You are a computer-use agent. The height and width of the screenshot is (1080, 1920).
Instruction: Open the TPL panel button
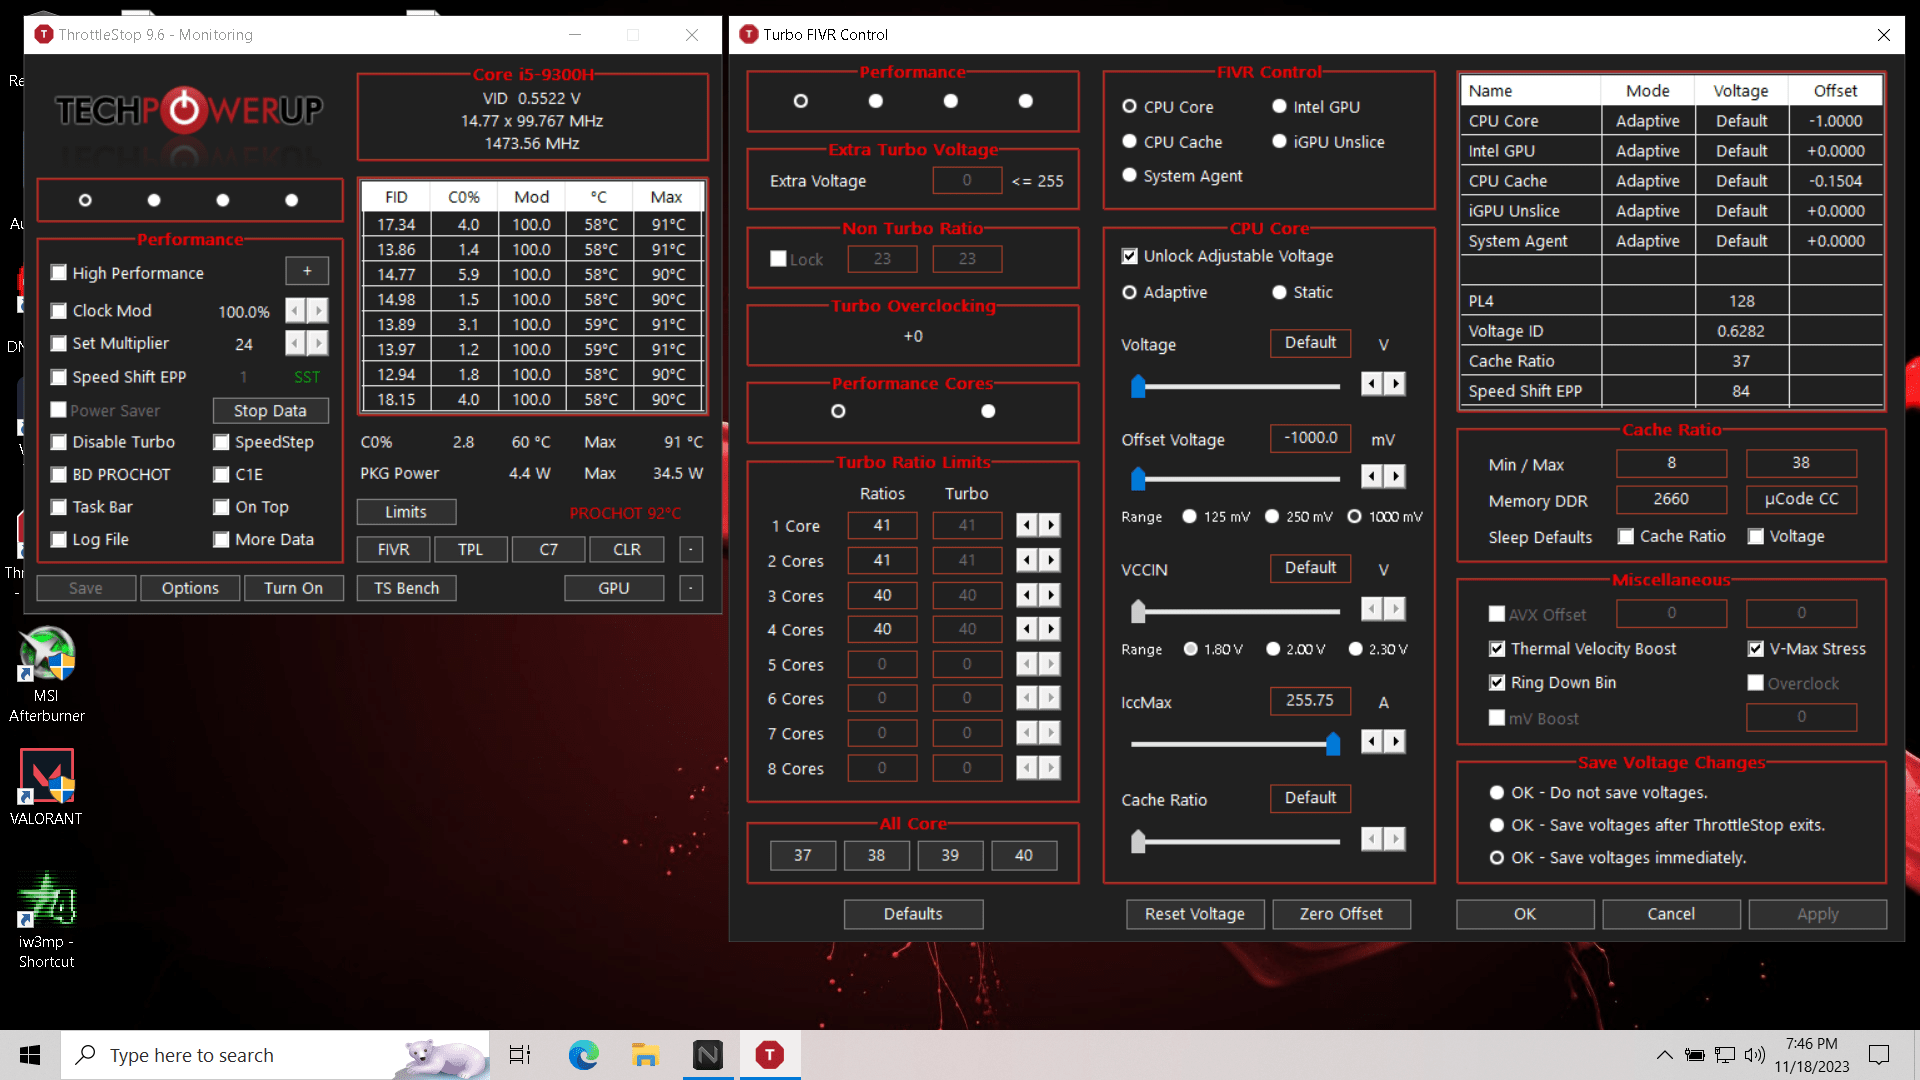(470, 549)
